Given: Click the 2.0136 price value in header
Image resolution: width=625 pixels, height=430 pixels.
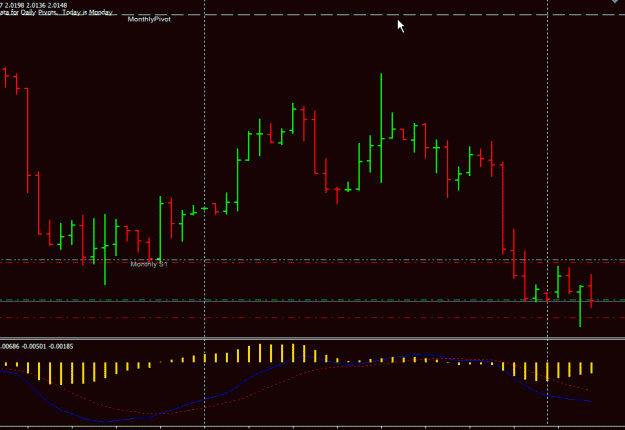Looking at the screenshot, I should click(x=36, y=6).
